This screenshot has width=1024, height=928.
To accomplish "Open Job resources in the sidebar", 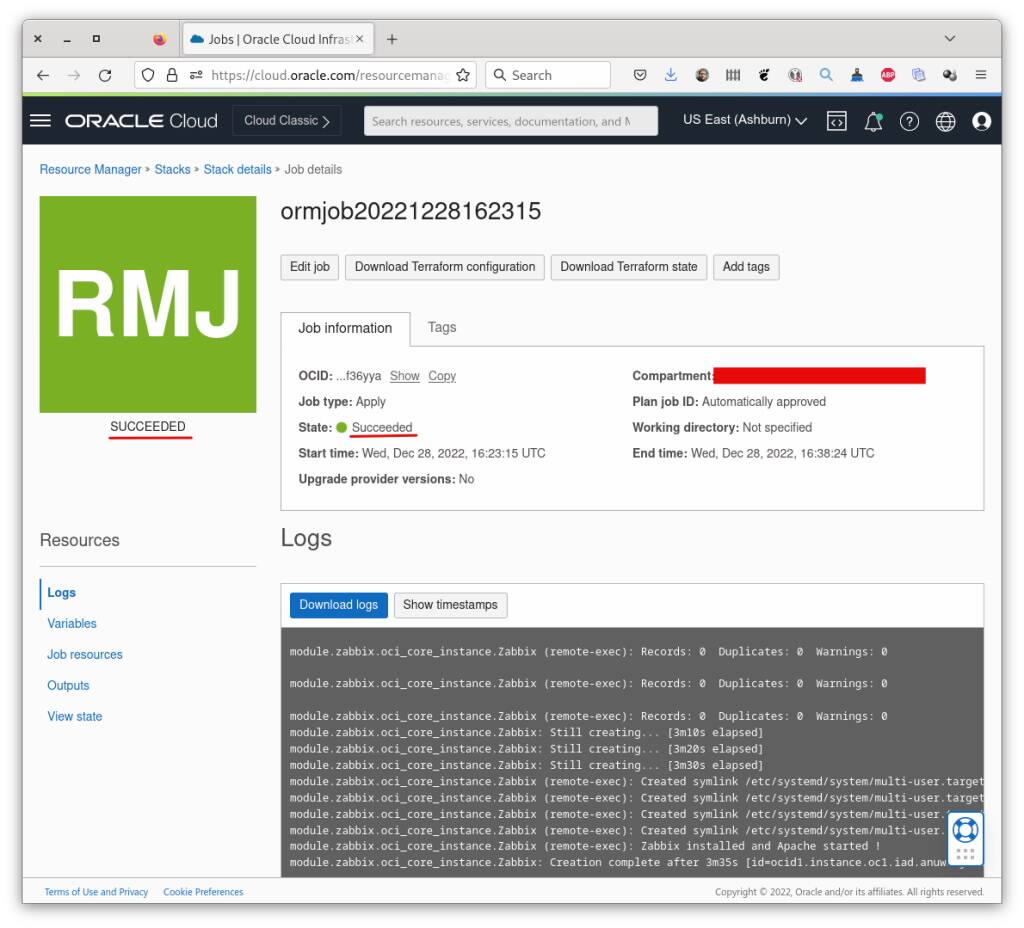I will point(85,654).
